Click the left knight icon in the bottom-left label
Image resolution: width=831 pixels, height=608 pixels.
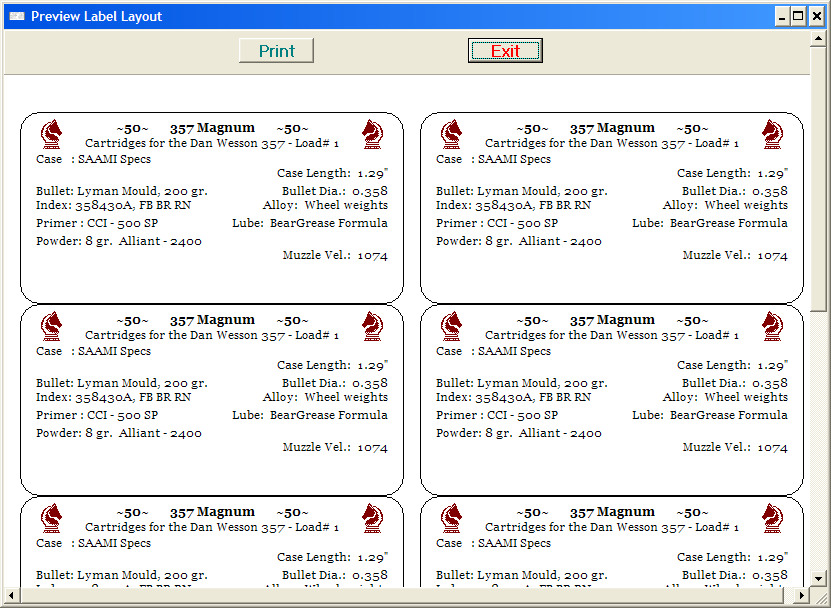[51, 518]
